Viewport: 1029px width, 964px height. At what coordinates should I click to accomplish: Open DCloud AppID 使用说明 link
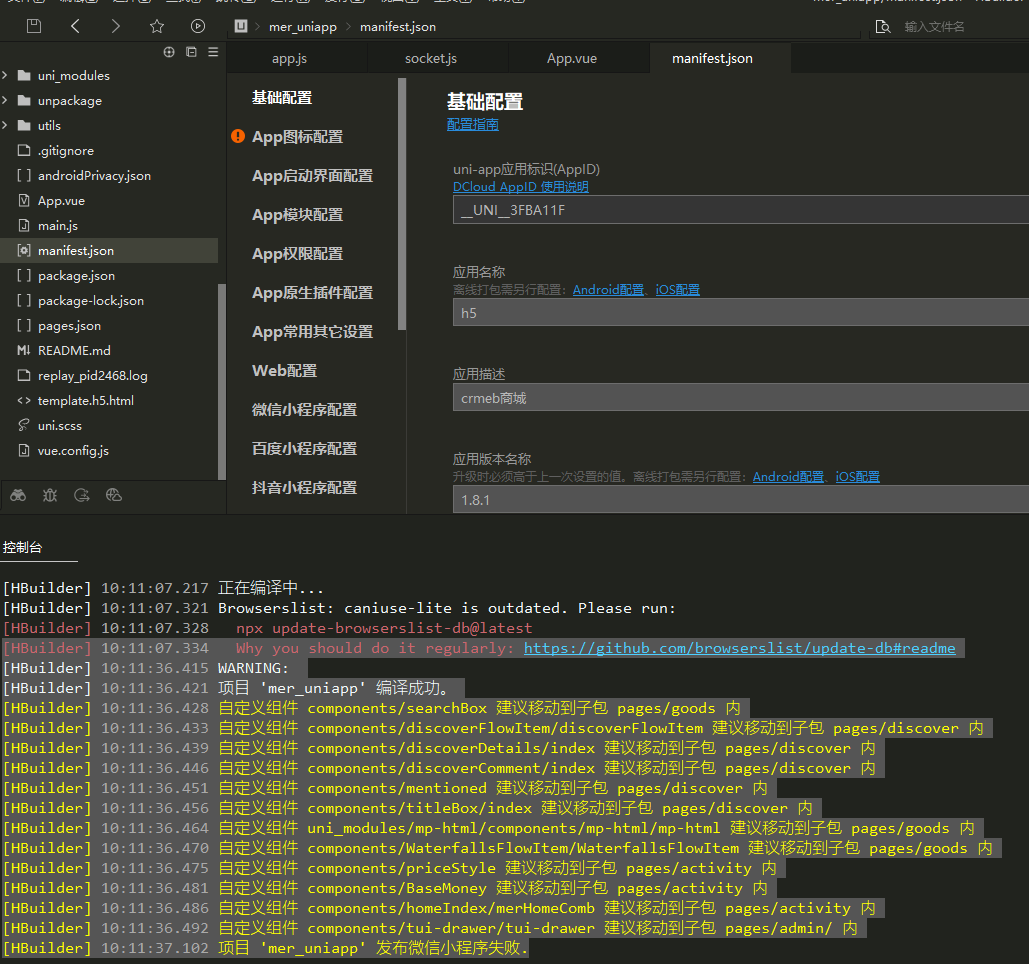[x=520, y=187]
